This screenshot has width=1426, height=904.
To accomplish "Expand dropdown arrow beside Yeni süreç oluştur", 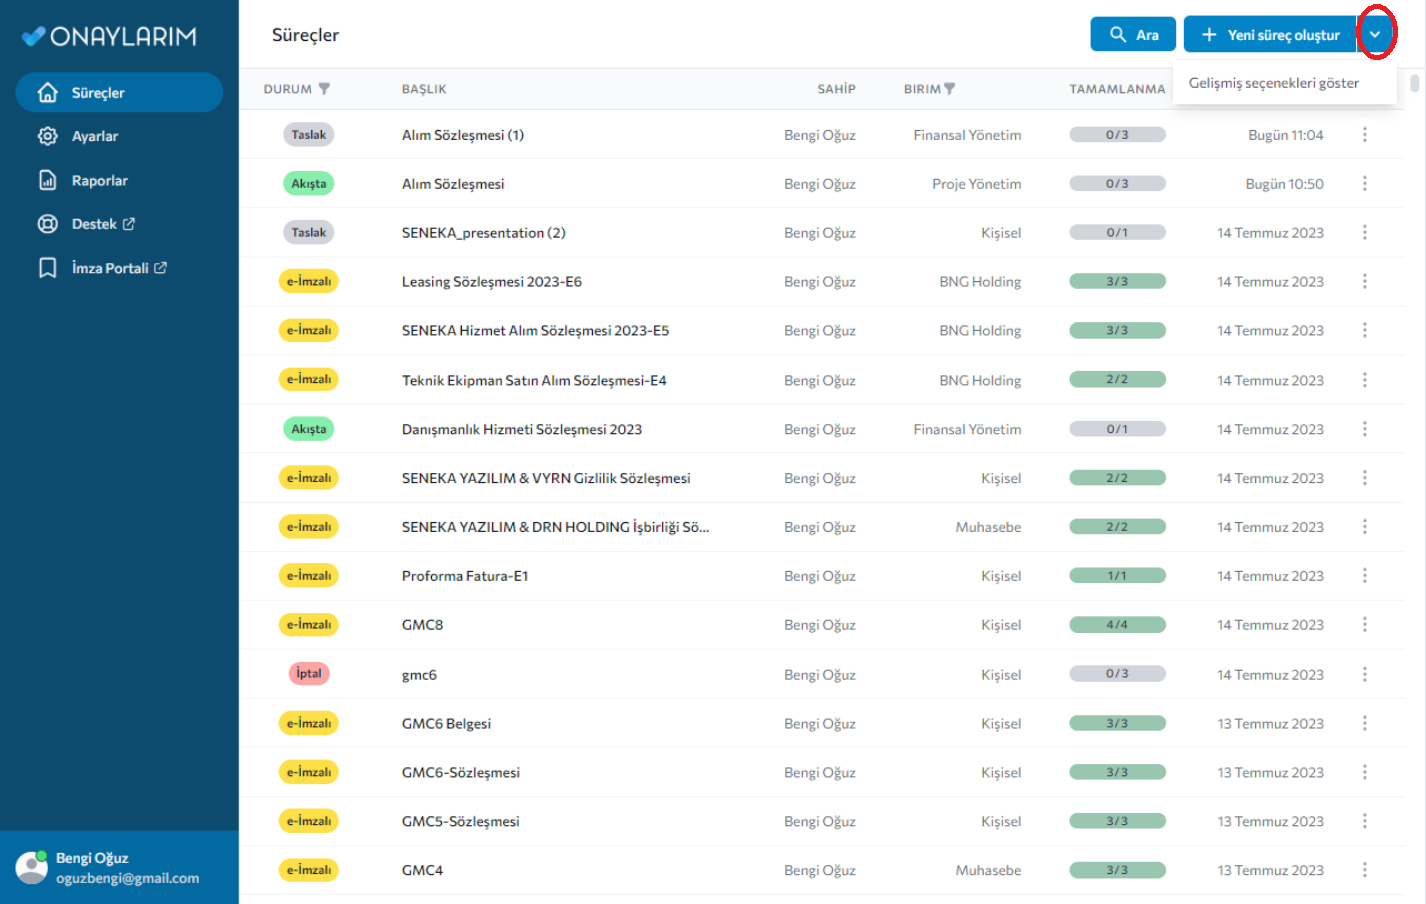I will 1375,35.
